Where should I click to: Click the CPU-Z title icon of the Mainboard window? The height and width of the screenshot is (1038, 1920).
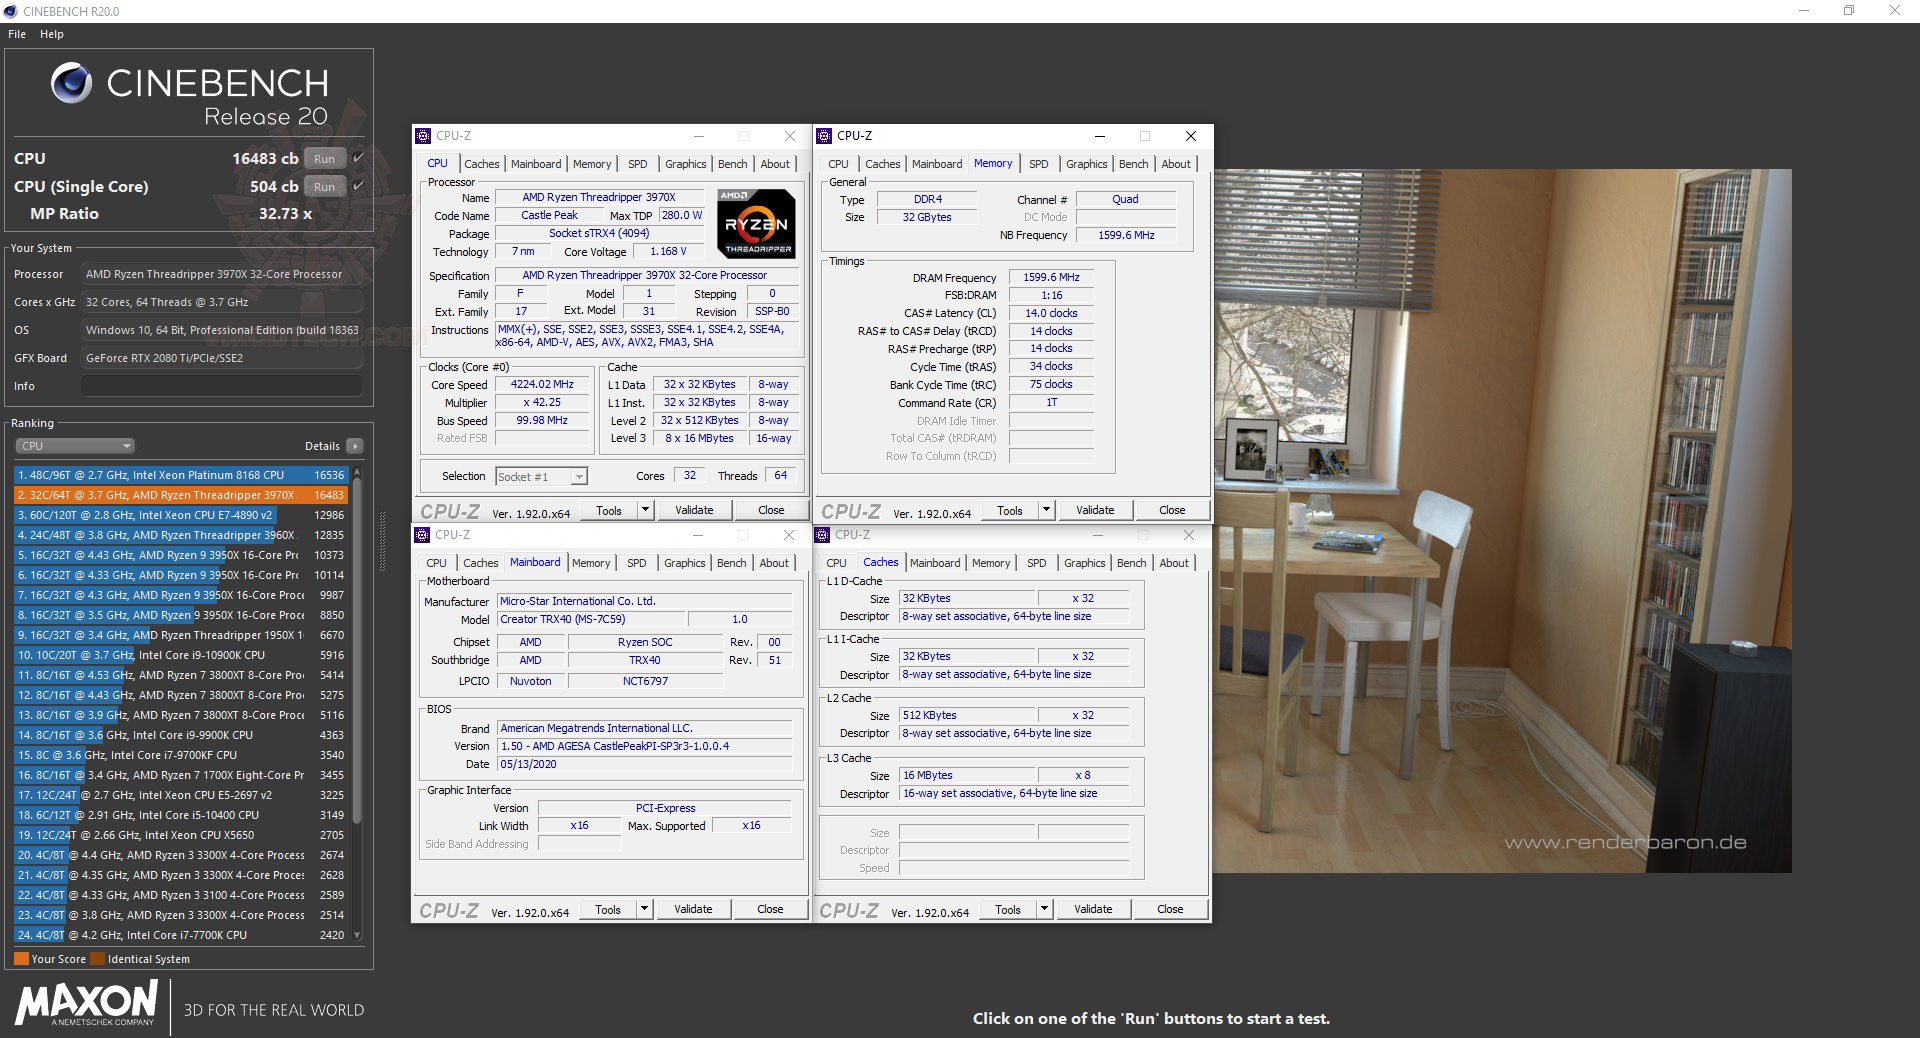tap(422, 535)
